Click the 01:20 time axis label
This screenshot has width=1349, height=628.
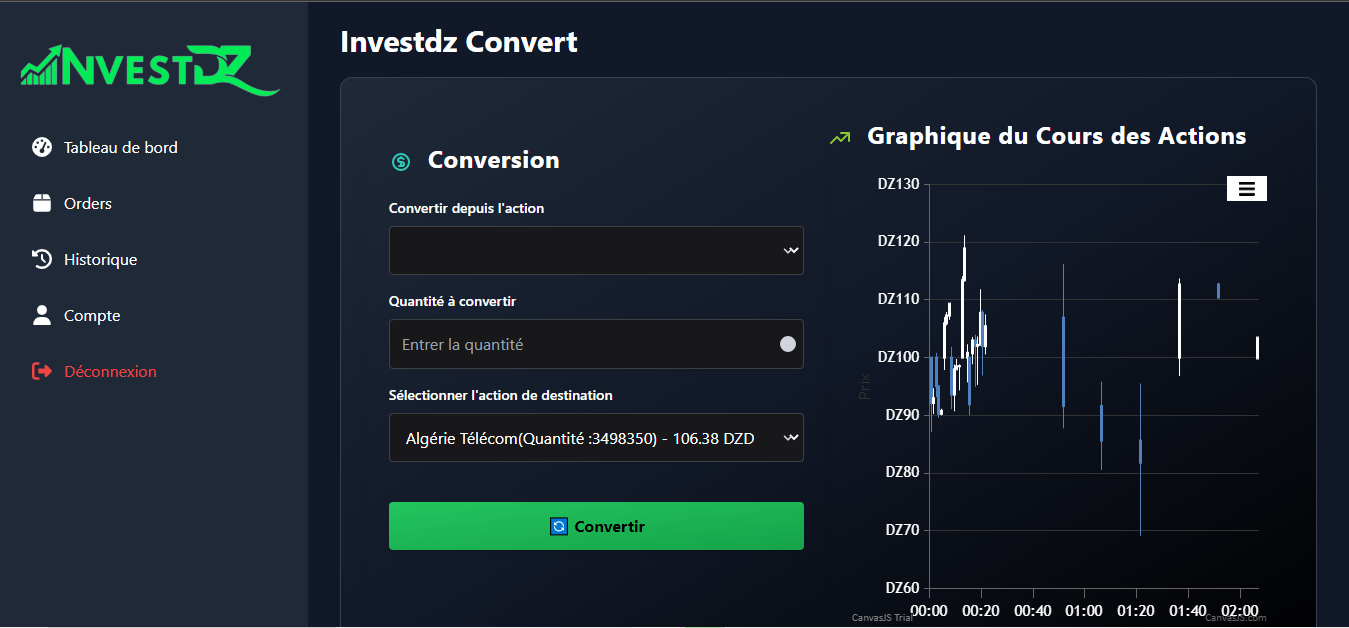pyautogui.click(x=1136, y=610)
